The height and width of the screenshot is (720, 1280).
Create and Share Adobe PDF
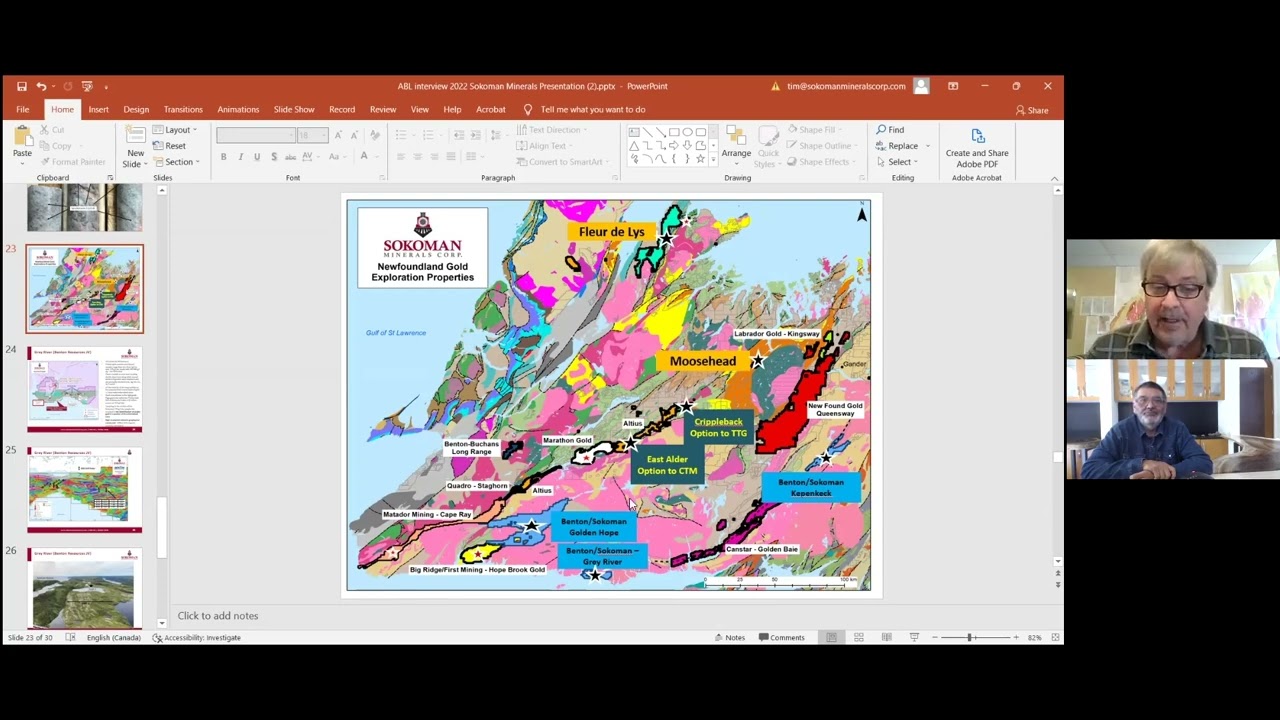coord(977,147)
